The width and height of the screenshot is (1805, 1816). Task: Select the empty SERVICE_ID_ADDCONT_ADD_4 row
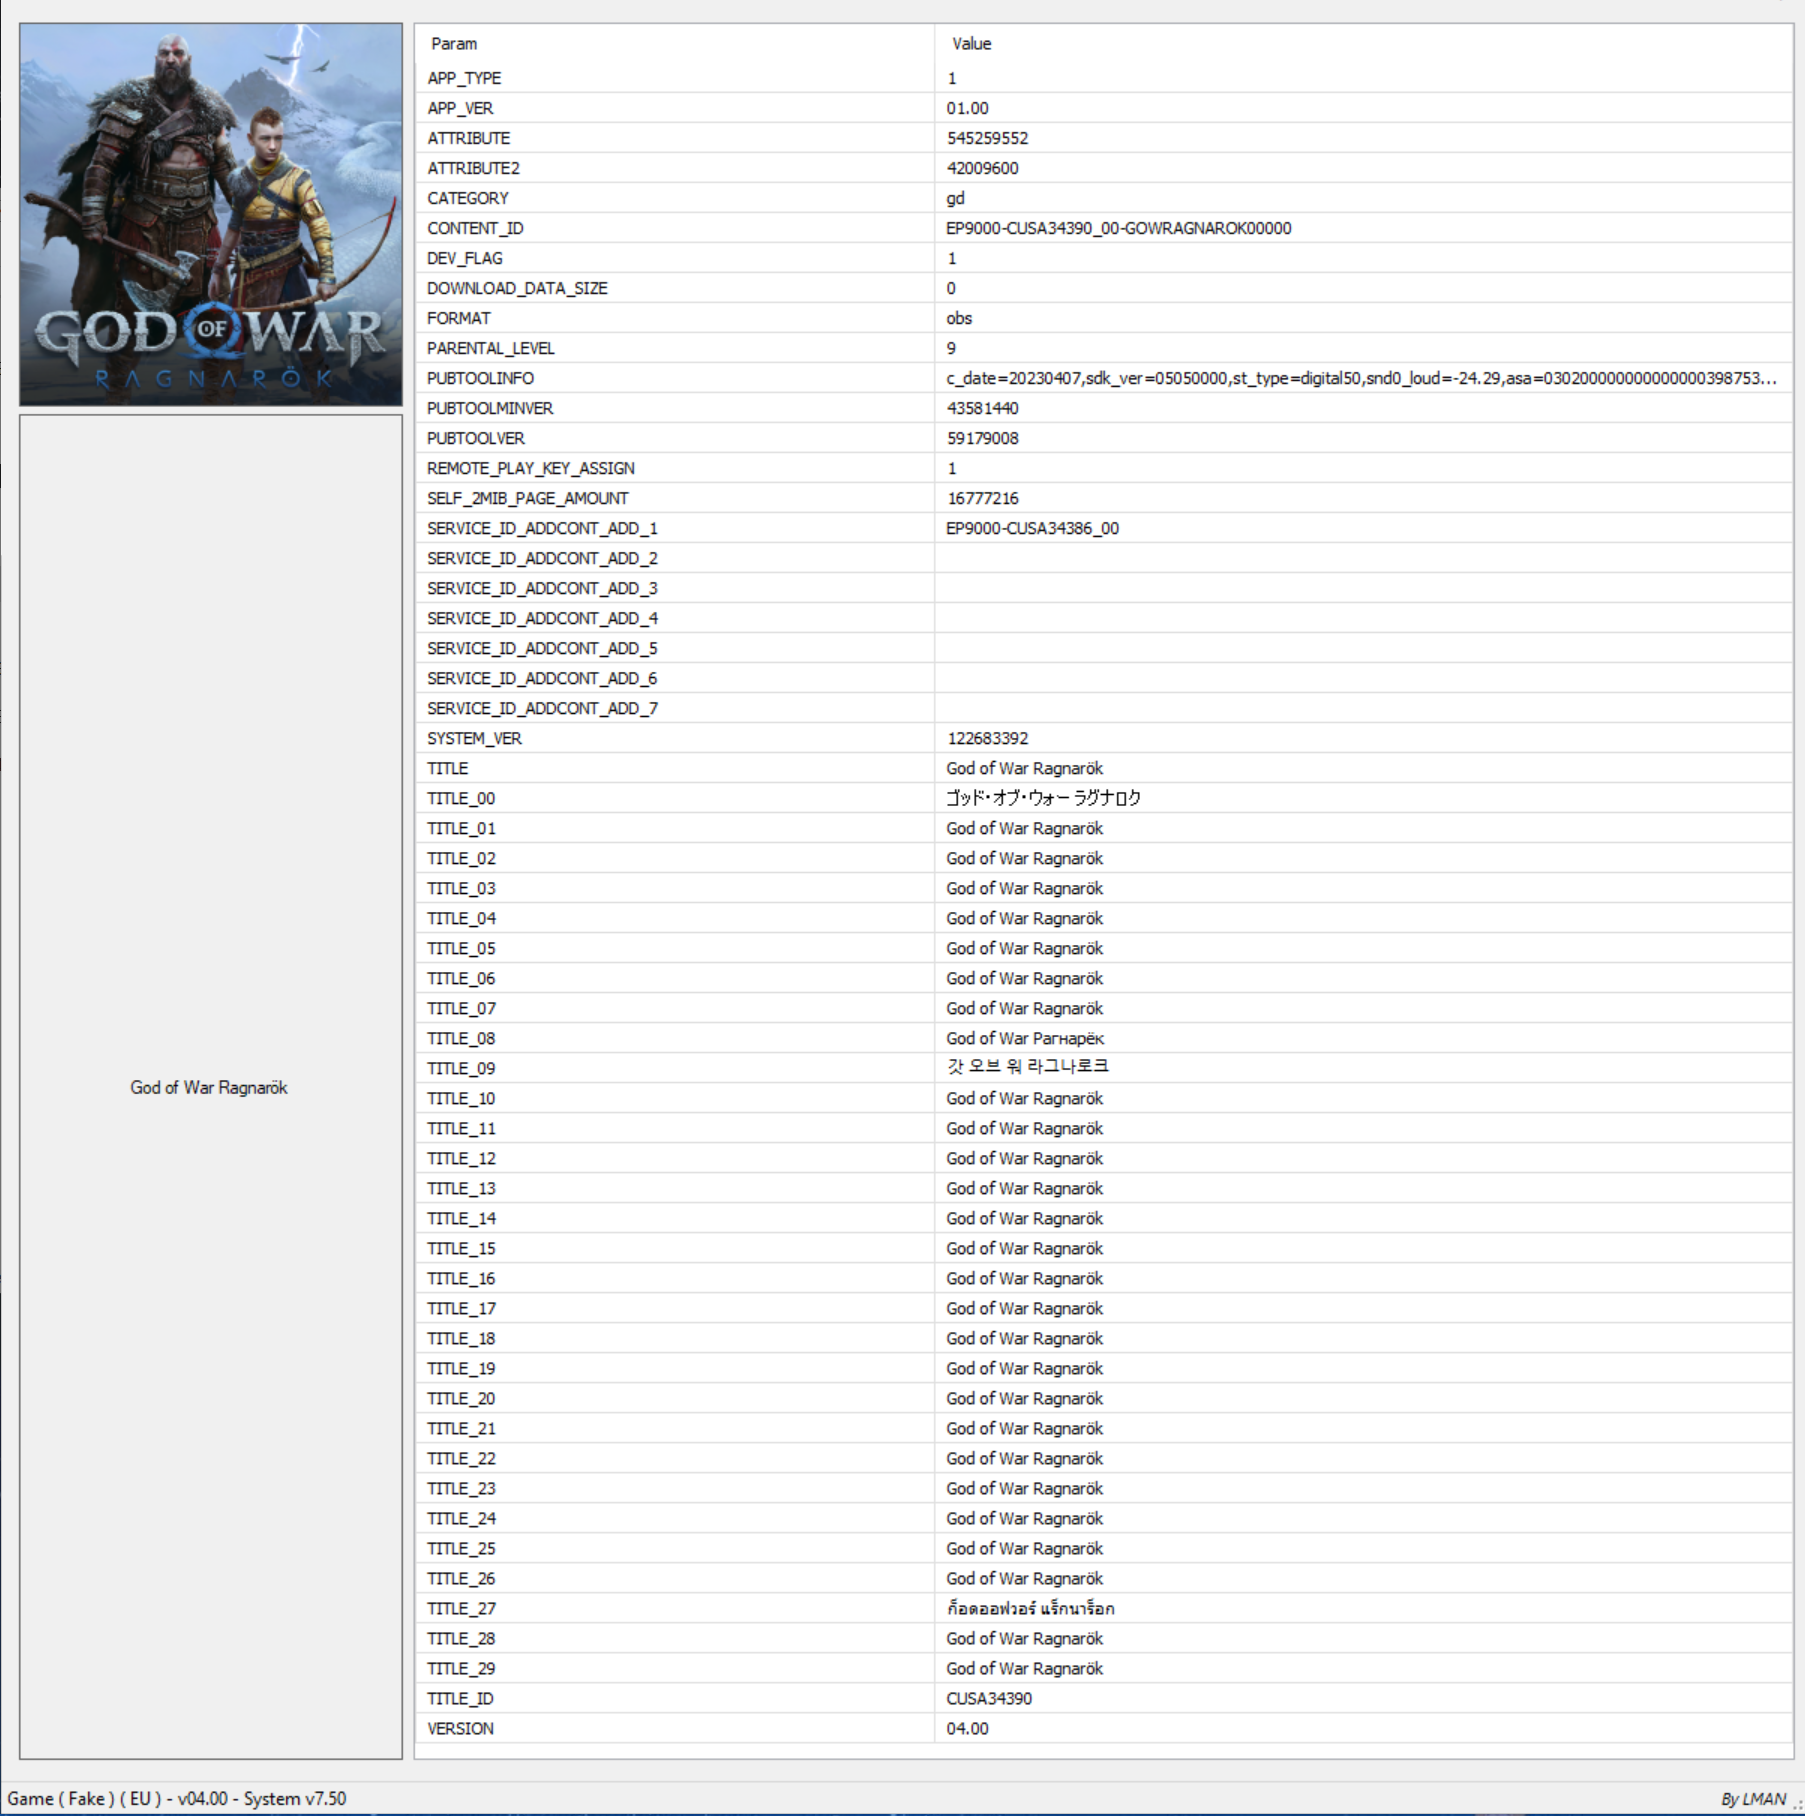(700, 618)
